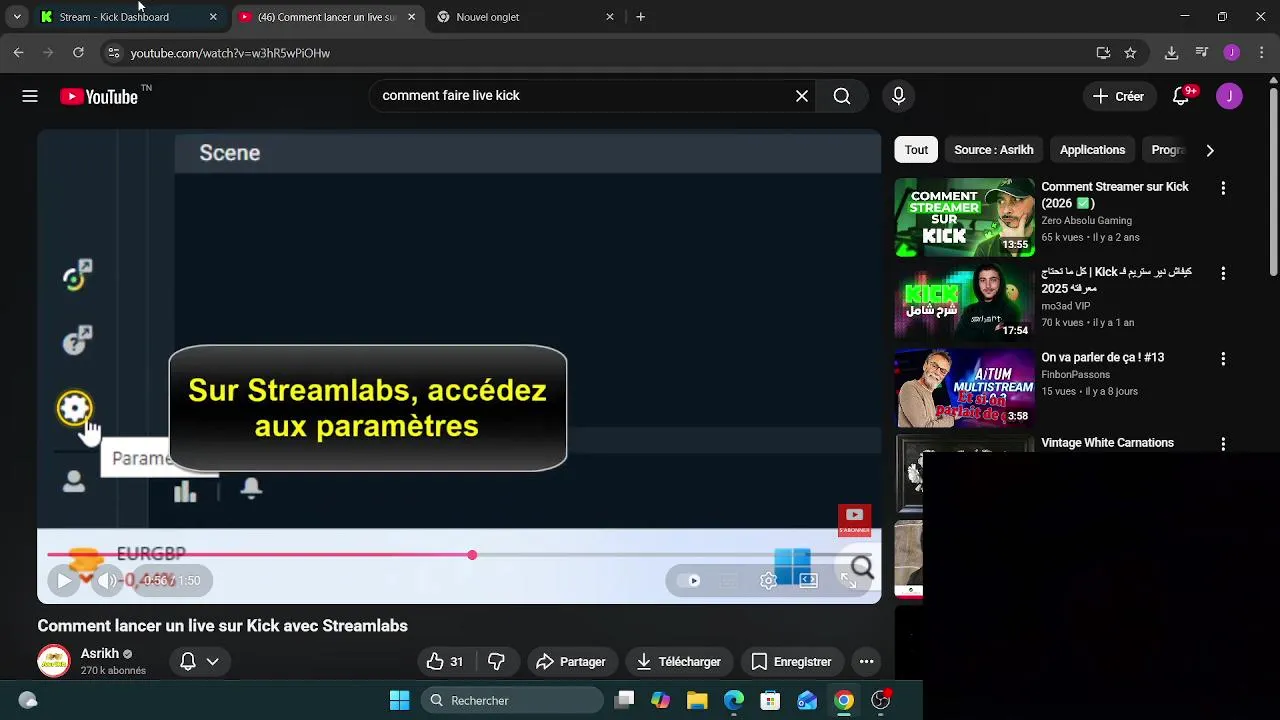Screen dimensions: 1280x720
Task: Open options for On va parler de ça
Action: tap(1223, 358)
